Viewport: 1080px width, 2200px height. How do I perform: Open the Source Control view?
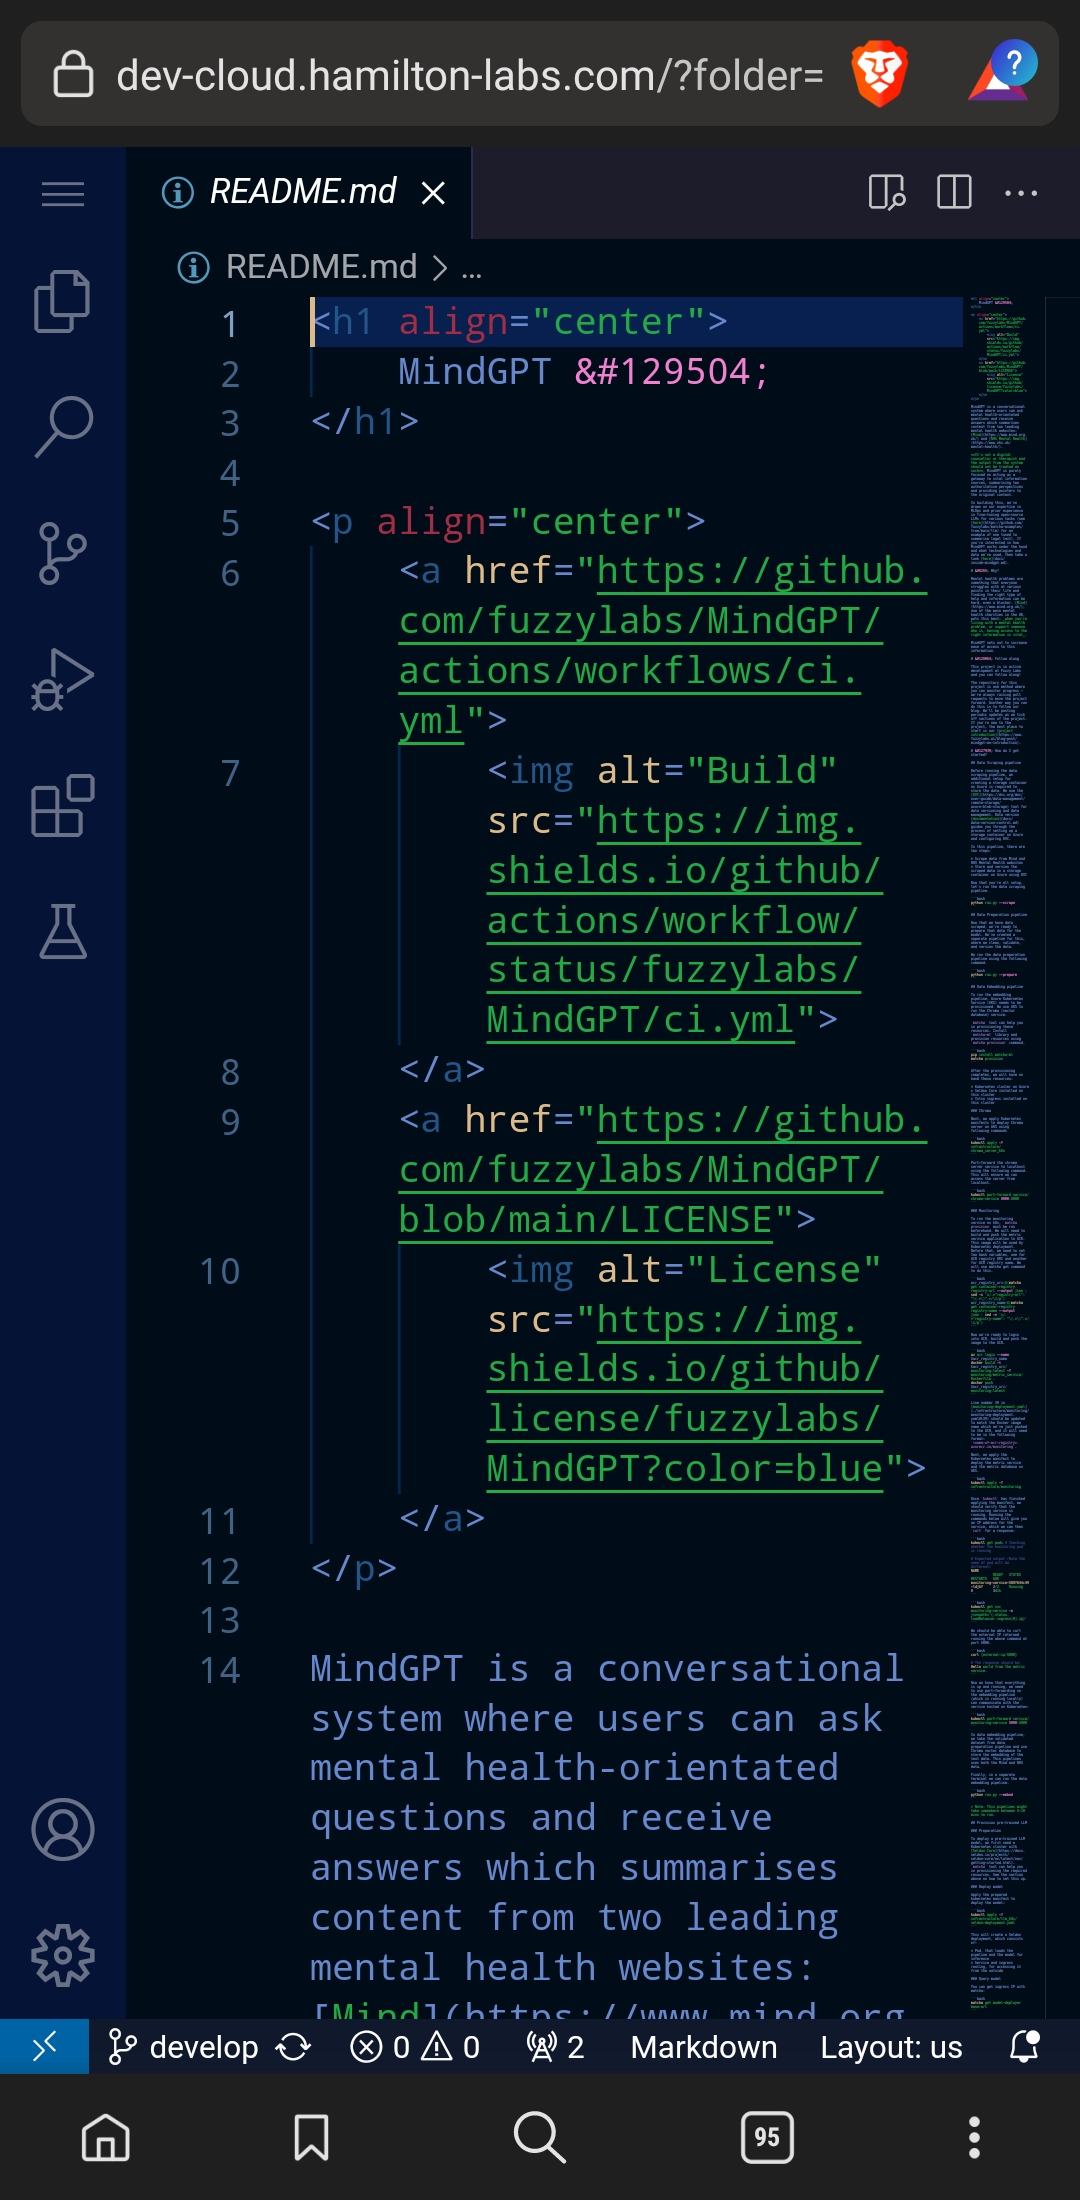pyautogui.click(x=62, y=553)
